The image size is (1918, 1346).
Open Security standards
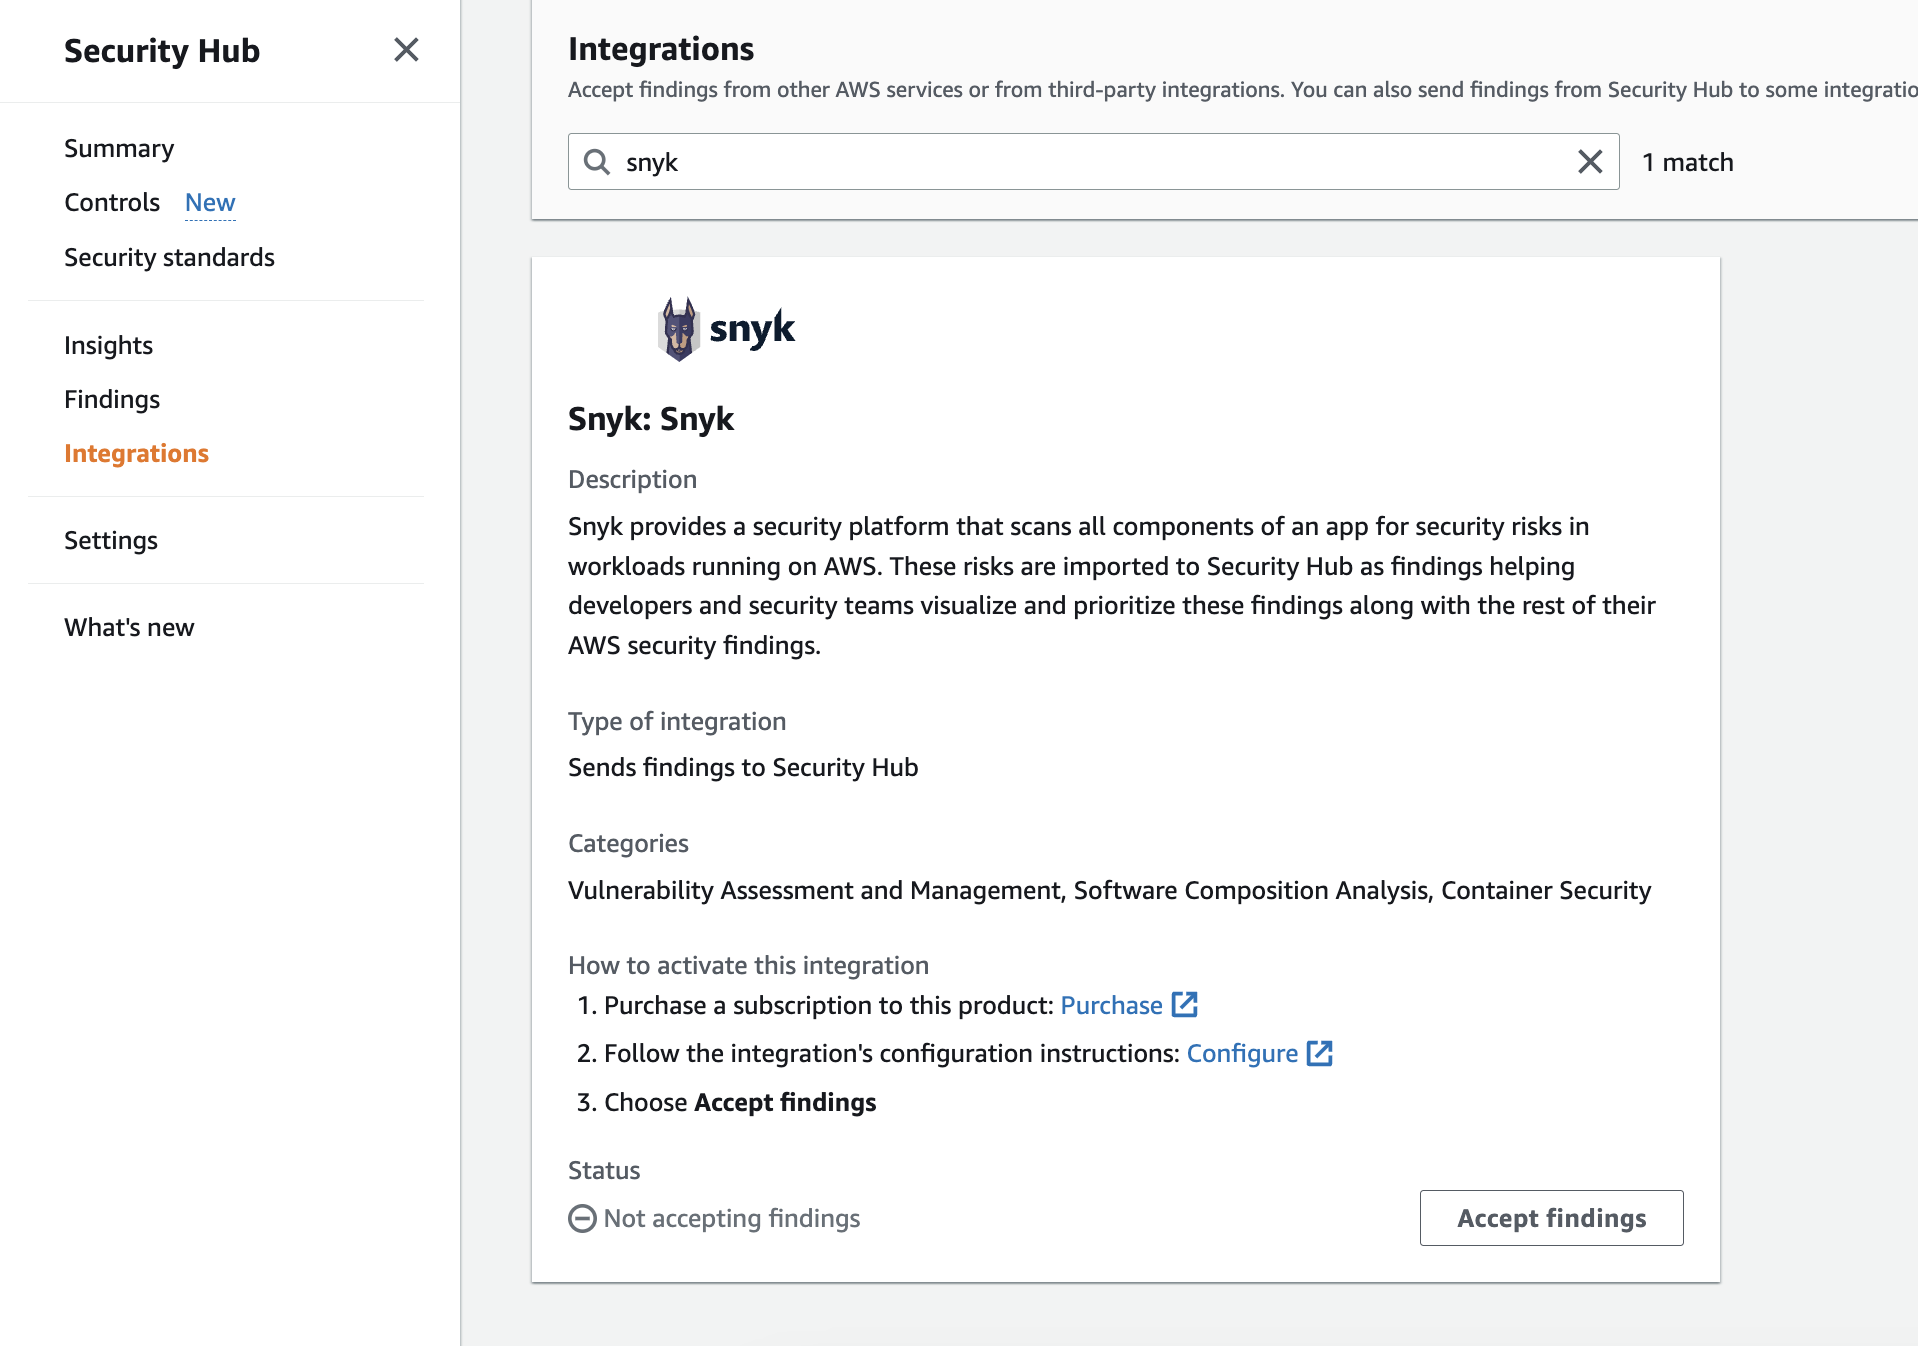[x=169, y=257]
